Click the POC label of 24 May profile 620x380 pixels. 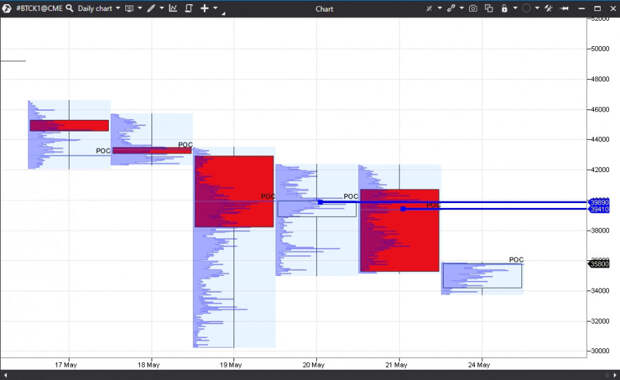(516, 260)
